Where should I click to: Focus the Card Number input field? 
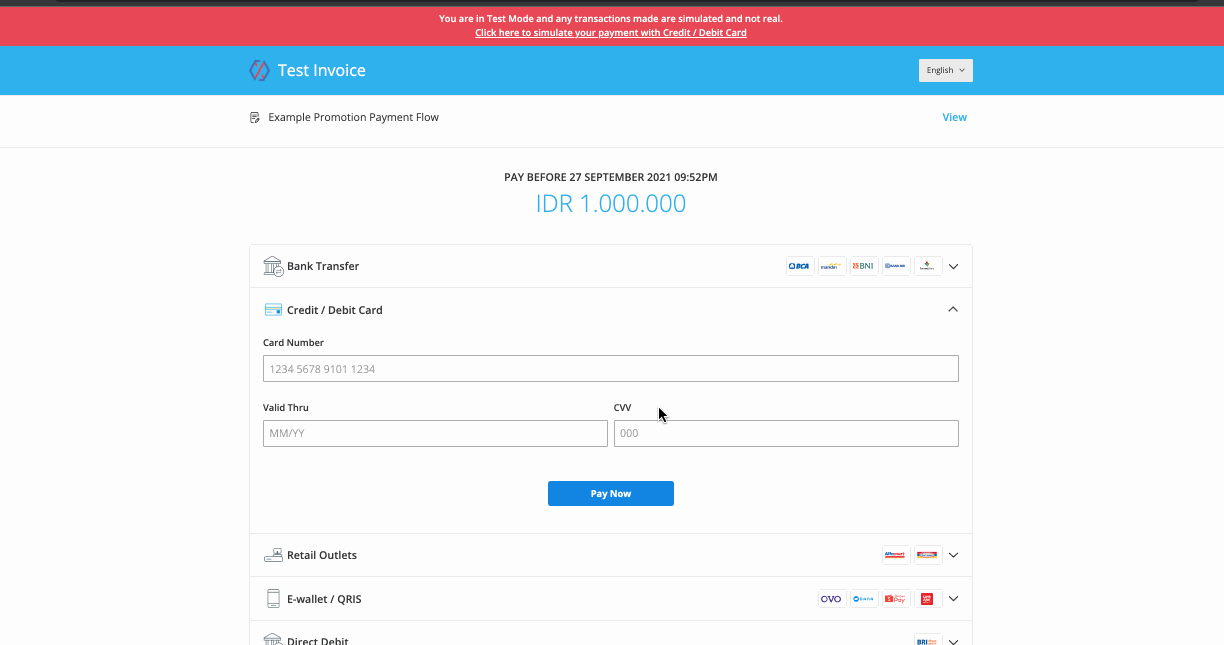coord(610,369)
